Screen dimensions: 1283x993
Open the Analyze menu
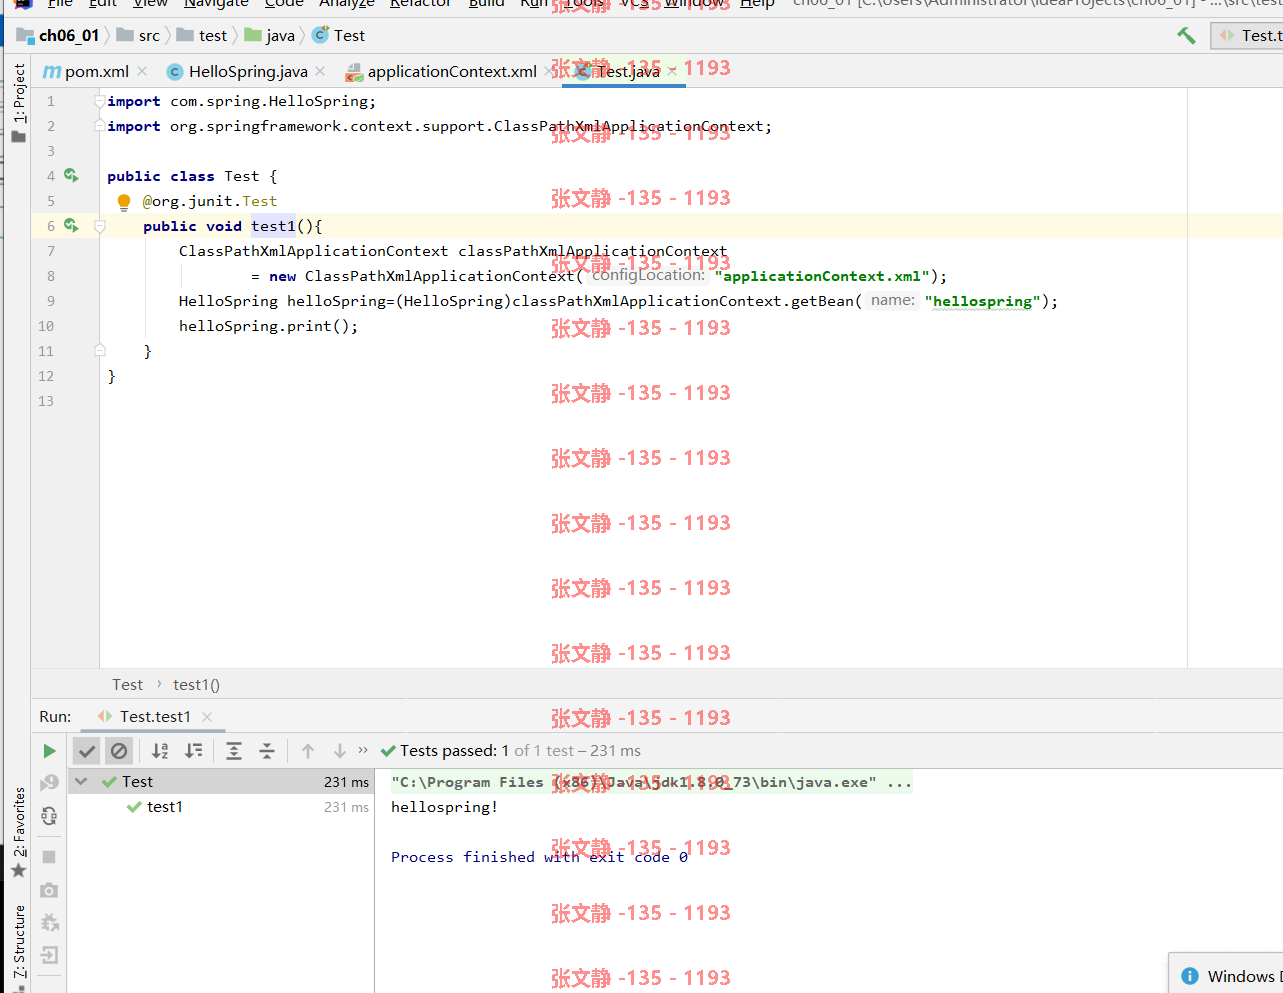tap(346, 4)
